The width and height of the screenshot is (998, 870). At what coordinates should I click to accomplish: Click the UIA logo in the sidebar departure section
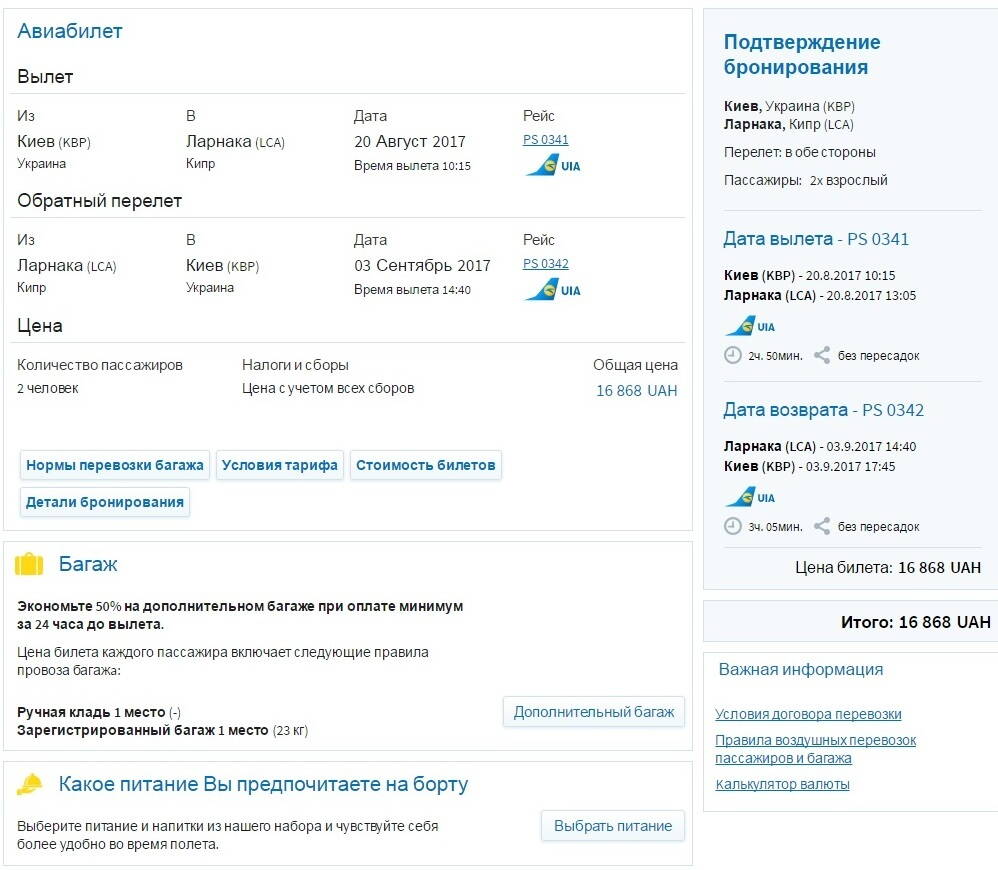[750, 326]
